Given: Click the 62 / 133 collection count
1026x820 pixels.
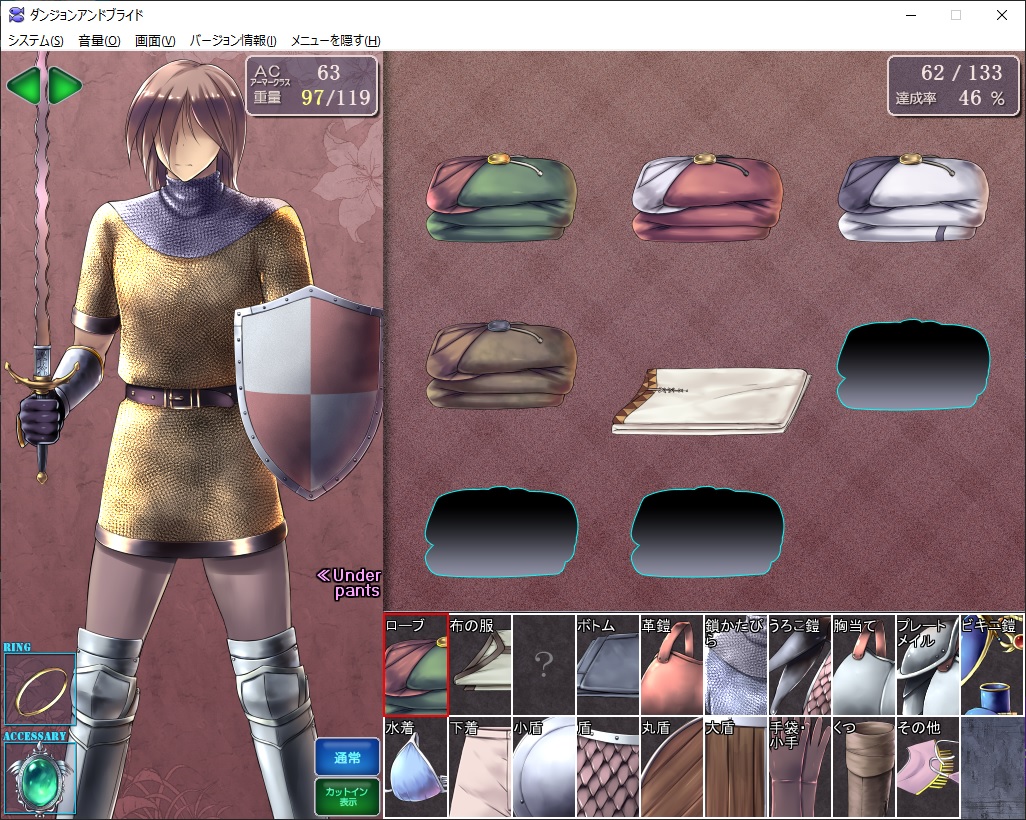Looking at the screenshot, I should point(961,73).
